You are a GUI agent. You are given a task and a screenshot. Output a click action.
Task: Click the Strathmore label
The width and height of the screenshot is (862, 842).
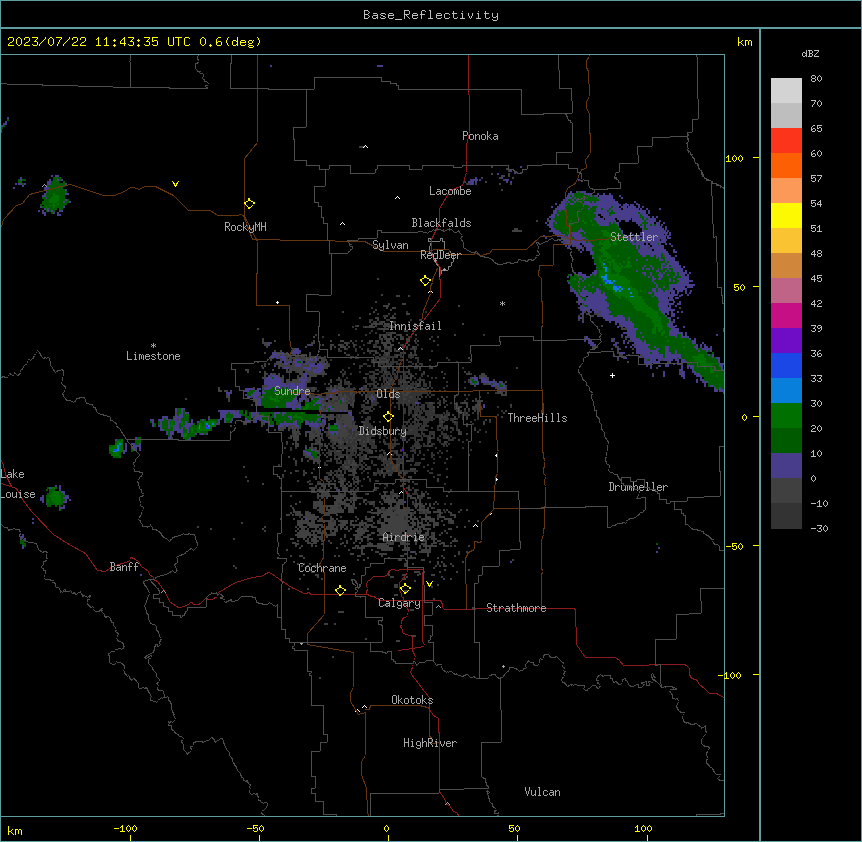(516, 608)
